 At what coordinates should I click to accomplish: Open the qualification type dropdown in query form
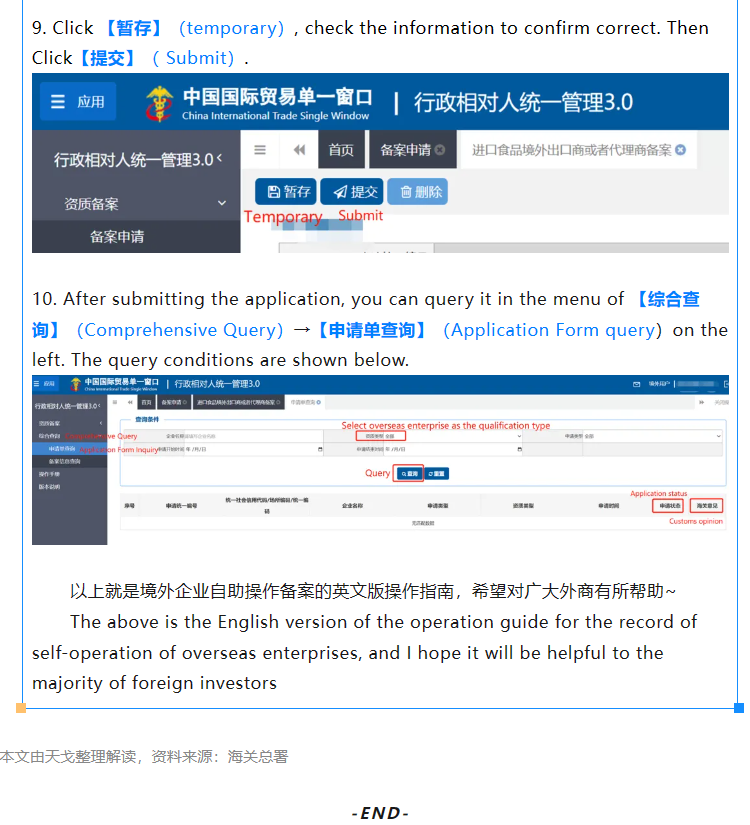[x=439, y=436]
